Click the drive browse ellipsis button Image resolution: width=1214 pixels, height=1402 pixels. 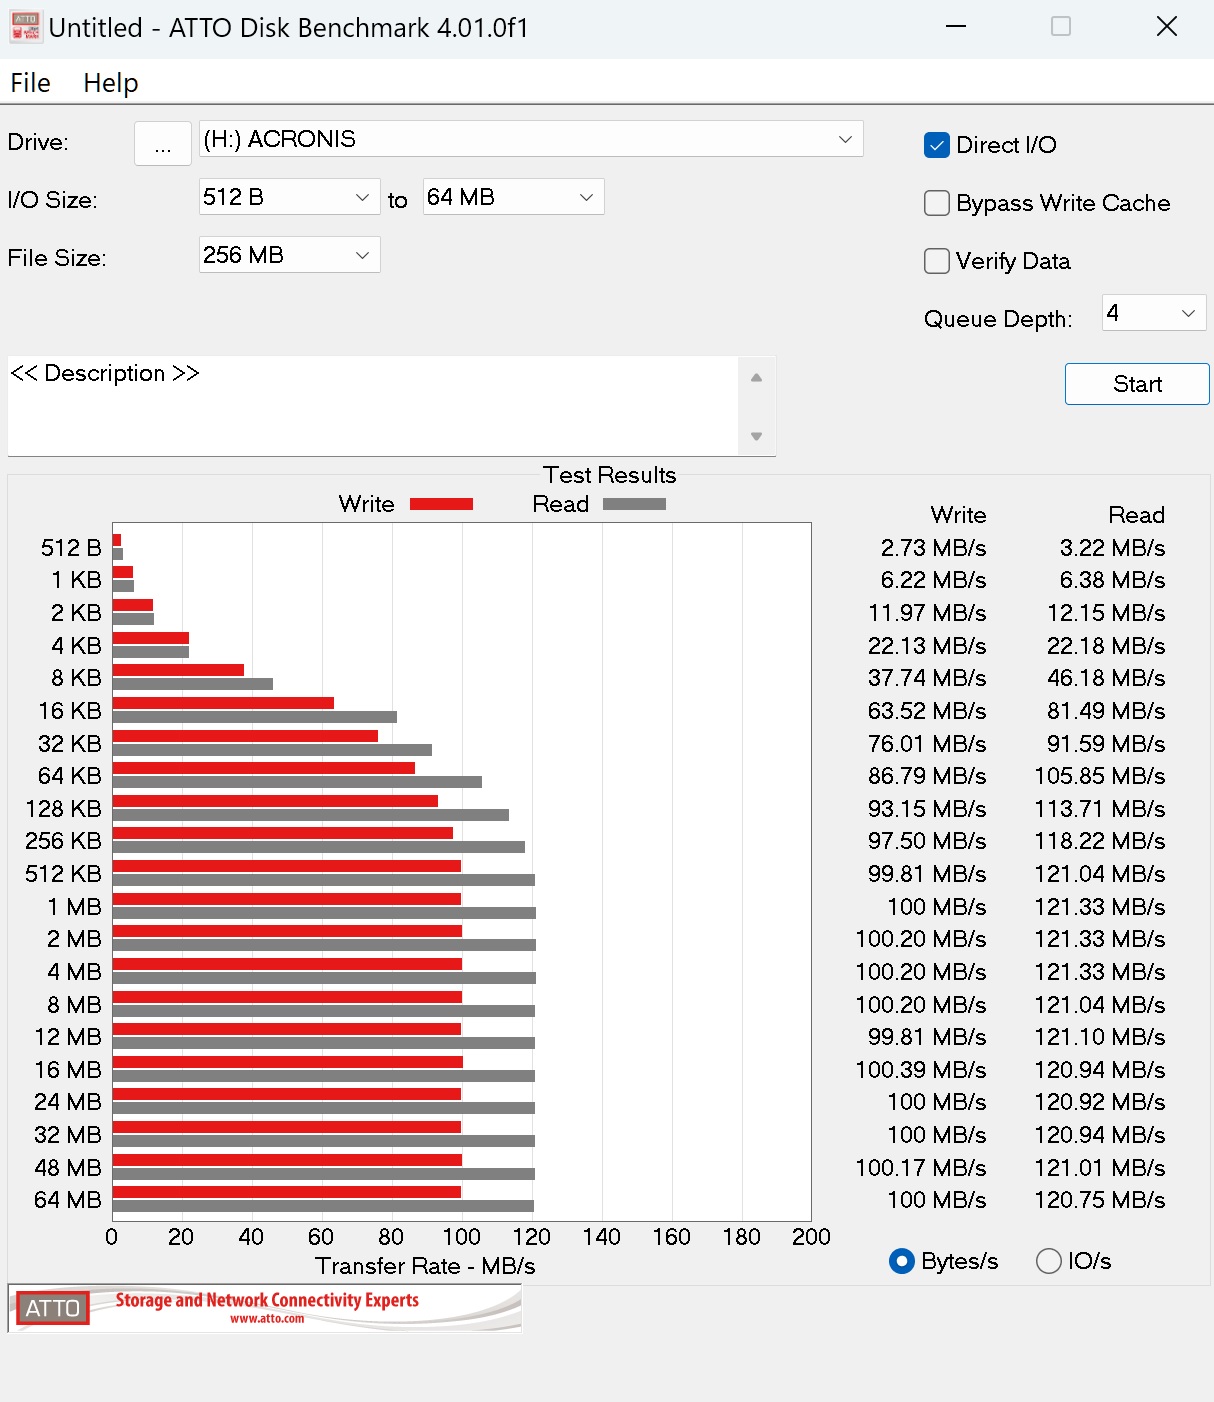click(162, 142)
